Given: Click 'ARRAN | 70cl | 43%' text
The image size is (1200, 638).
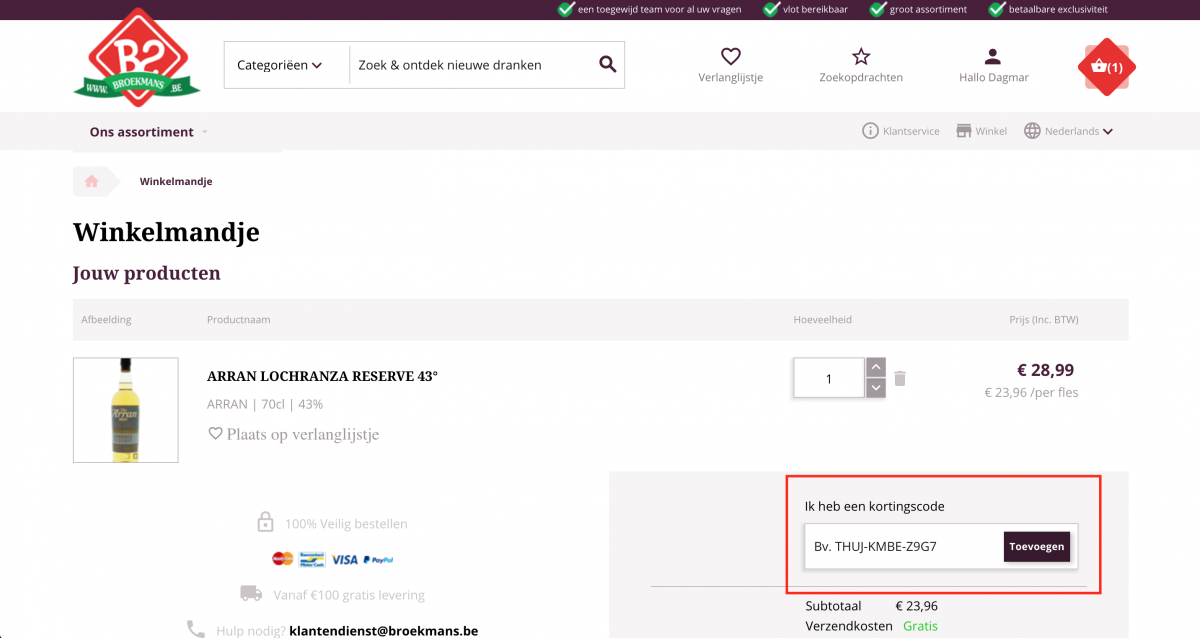Looking at the screenshot, I should (x=265, y=404).
